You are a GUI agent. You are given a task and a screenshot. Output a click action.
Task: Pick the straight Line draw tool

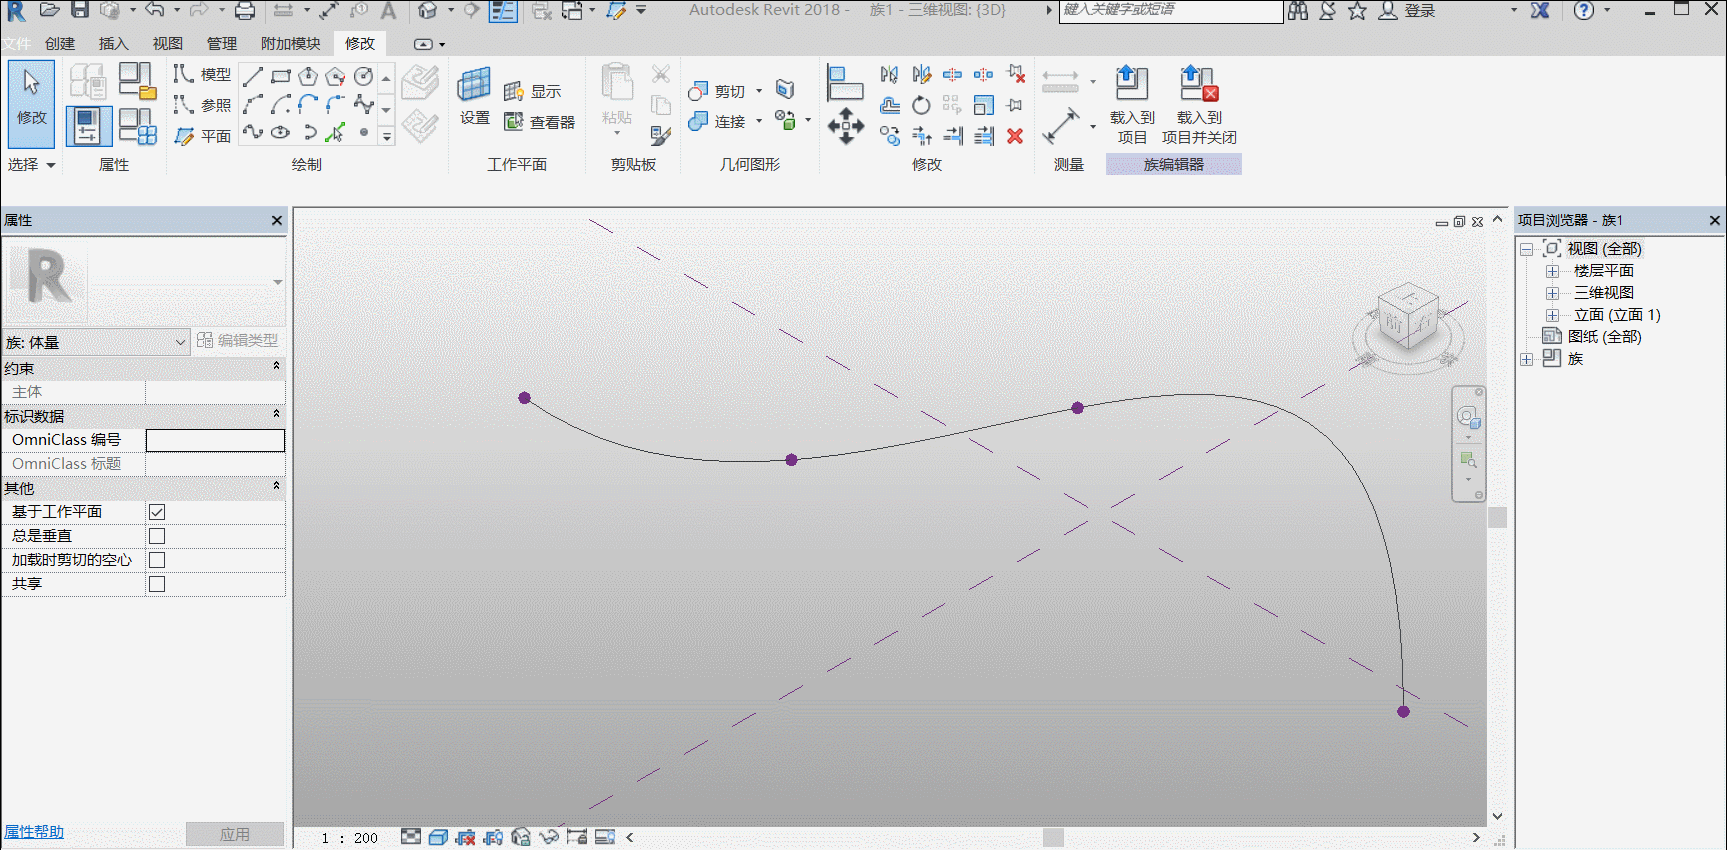(253, 76)
